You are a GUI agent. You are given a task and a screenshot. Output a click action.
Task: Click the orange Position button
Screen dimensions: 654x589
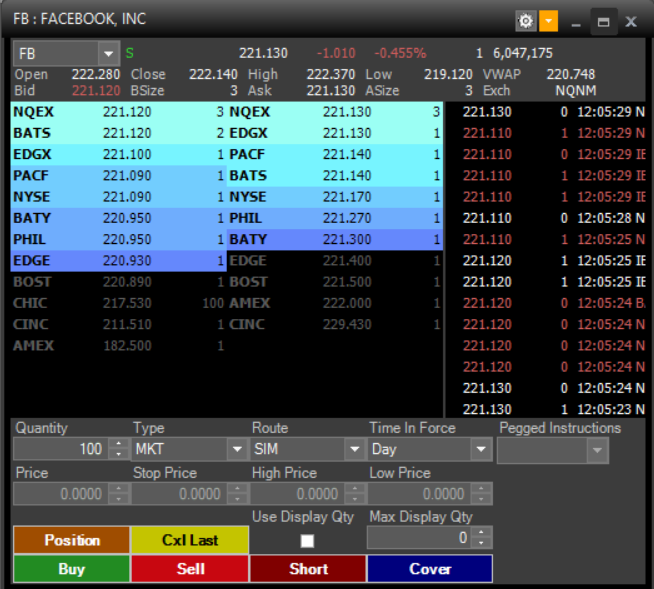click(72, 540)
